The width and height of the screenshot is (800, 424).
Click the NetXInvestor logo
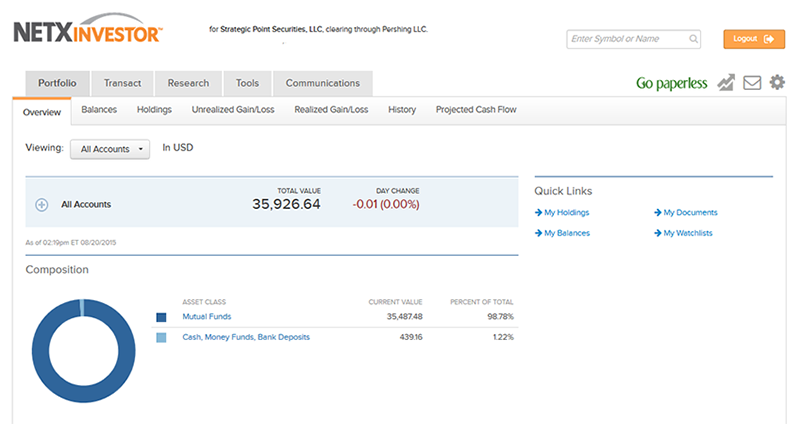point(88,29)
